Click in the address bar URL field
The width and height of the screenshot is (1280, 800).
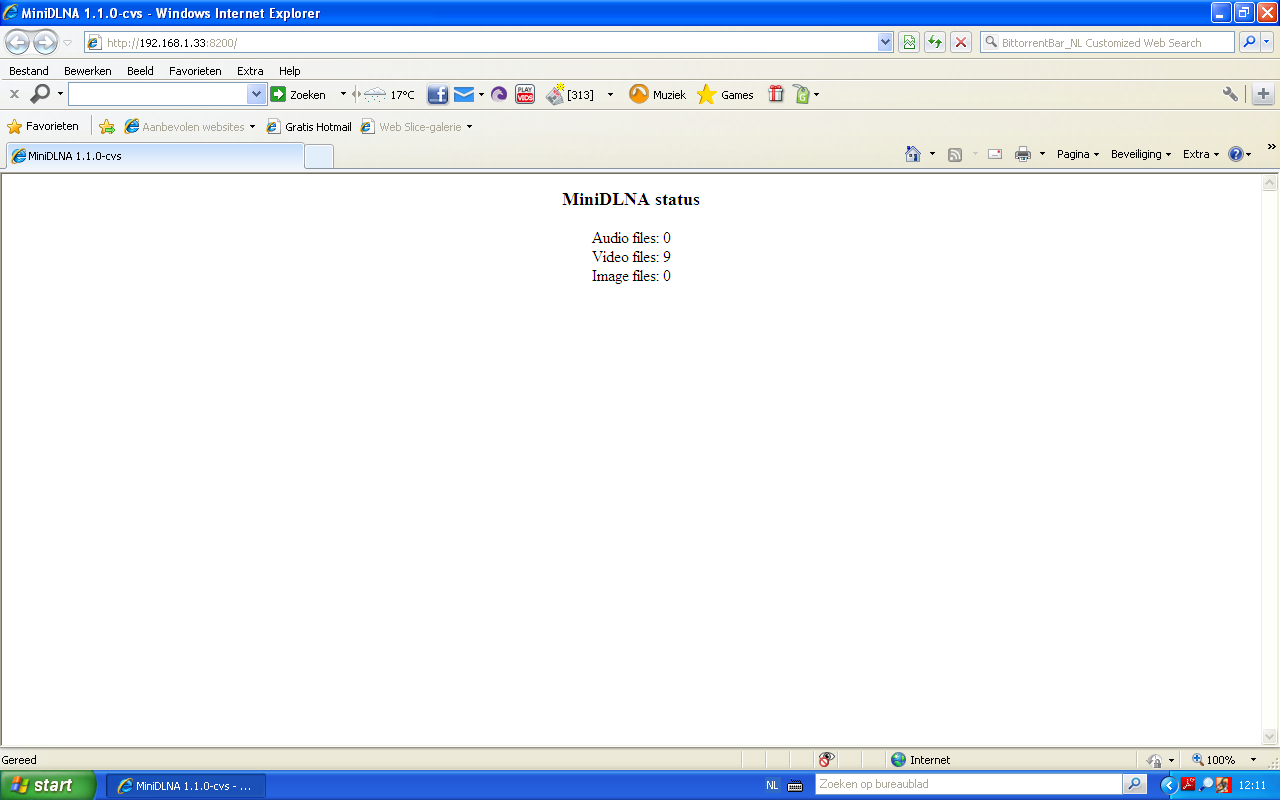click(490, 42)
